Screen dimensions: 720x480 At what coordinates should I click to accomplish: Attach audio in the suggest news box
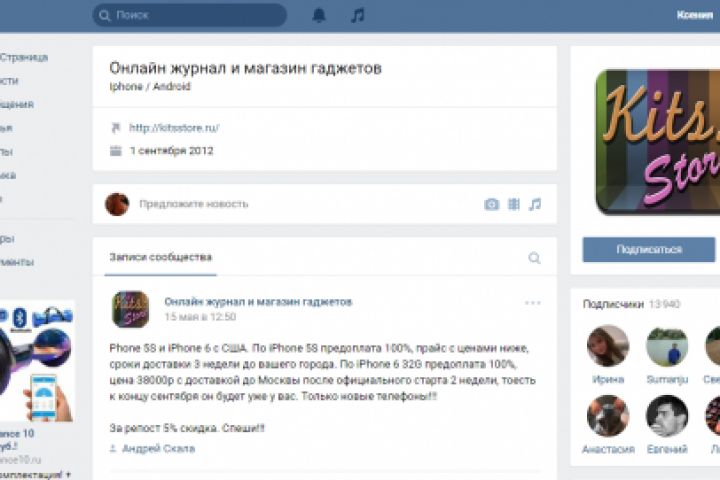coord(535,204)
